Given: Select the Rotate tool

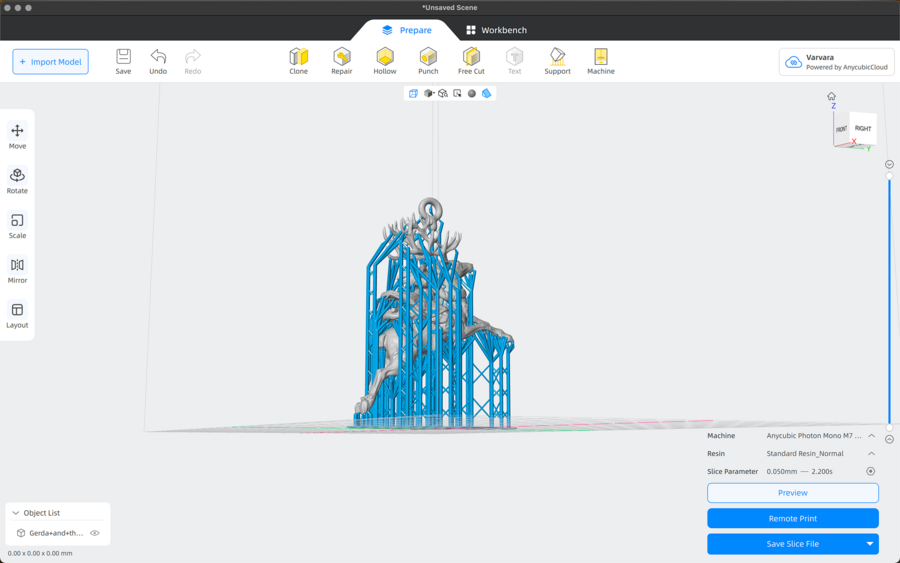Looking at the screenshot, I should point(17,181).
